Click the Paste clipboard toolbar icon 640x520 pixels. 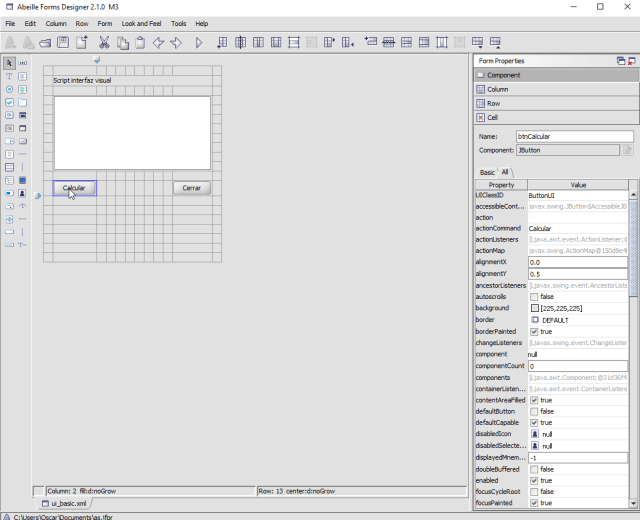pyautogui.click(x=140, y=42)
